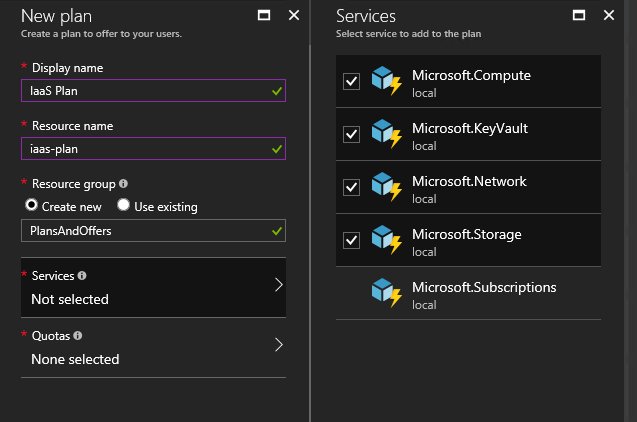Click the Microsoft.Storage service icon

coord(386,240)
